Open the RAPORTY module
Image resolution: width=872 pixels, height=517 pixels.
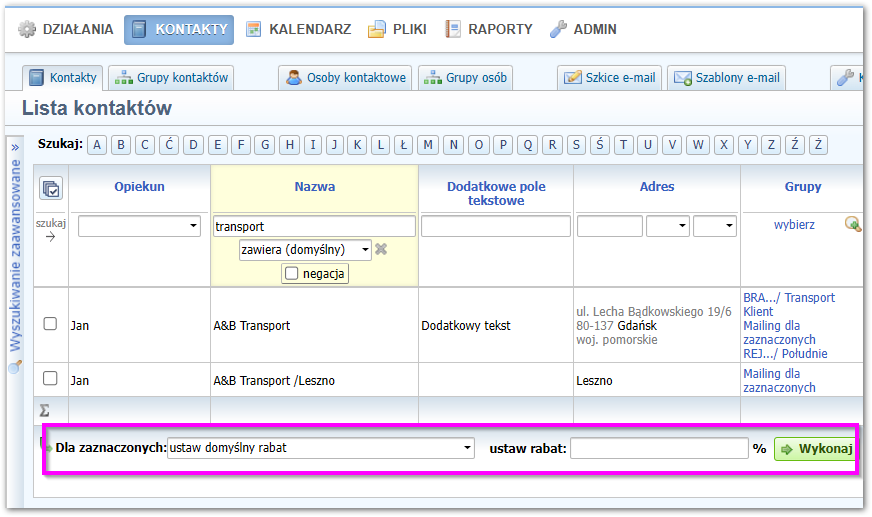point(489,29)
